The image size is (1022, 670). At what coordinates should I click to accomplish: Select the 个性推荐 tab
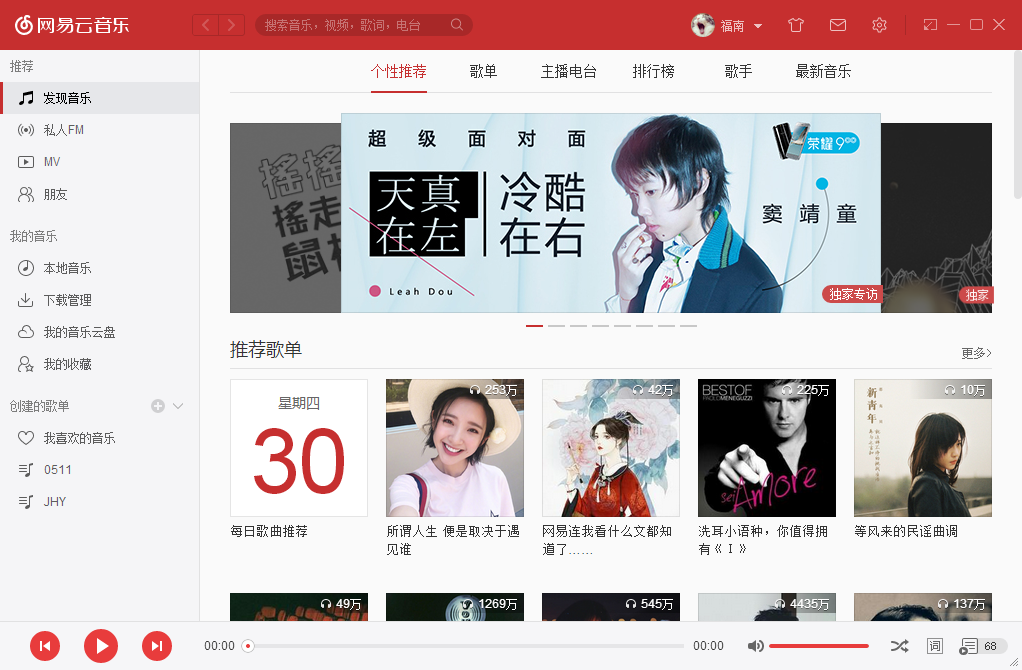pos(399,71)
